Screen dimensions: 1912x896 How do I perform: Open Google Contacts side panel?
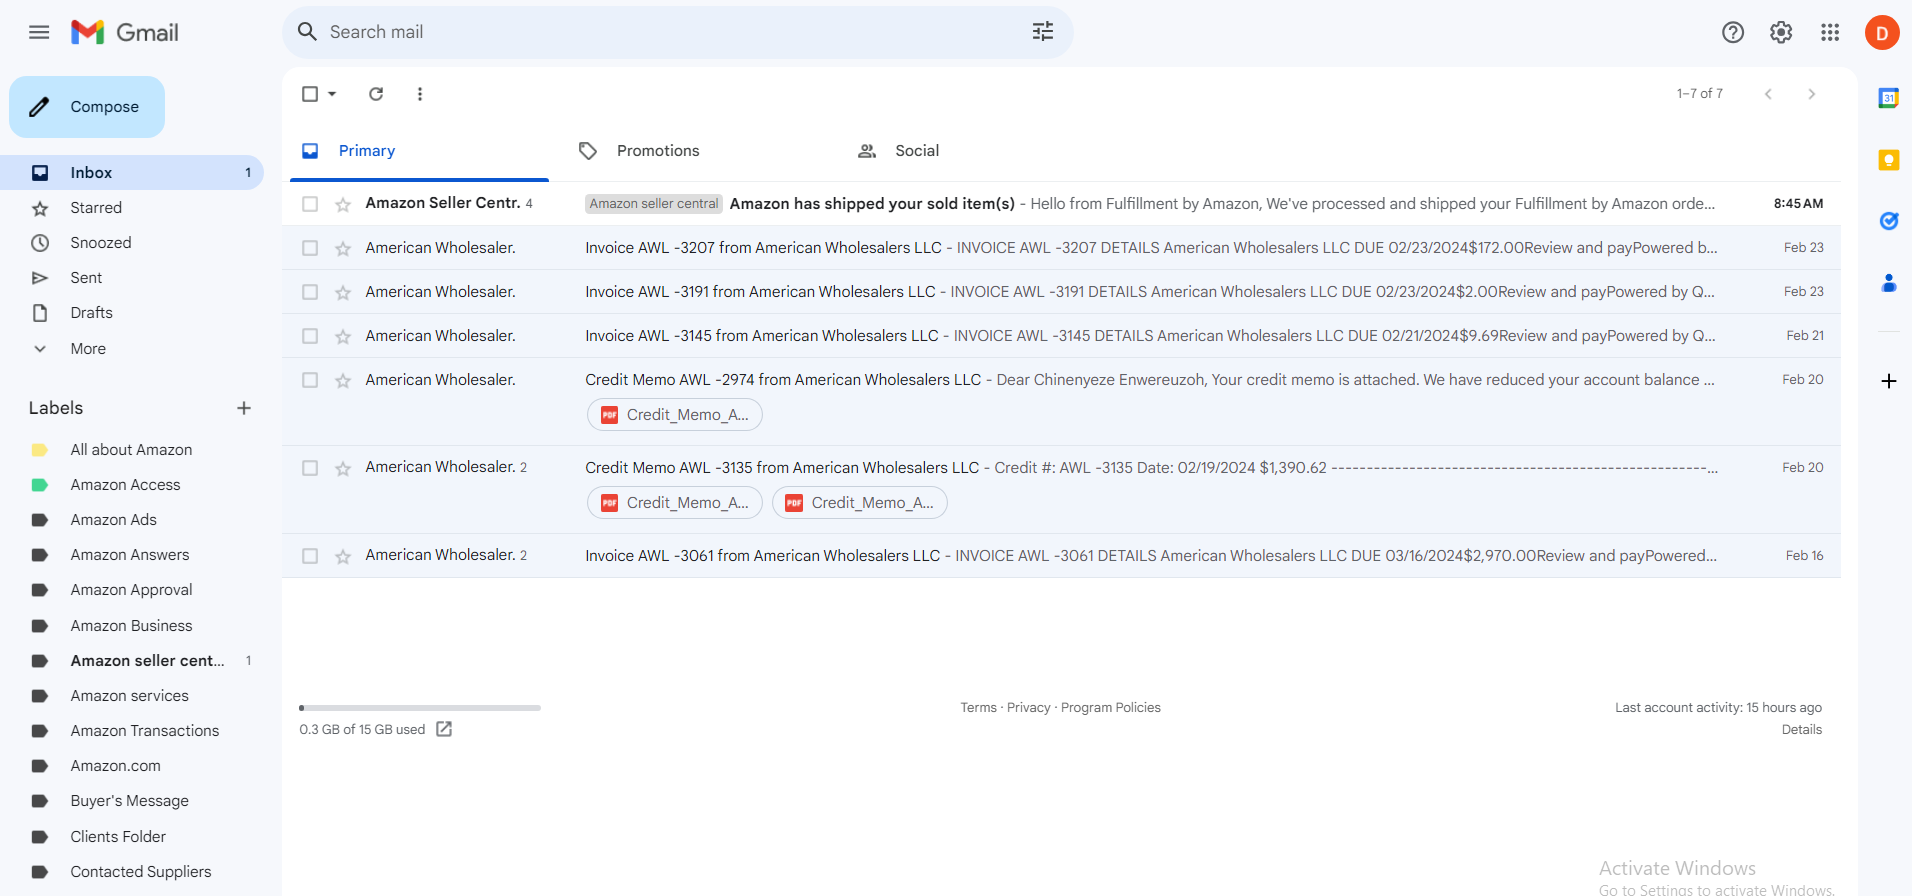(1889, 283)
